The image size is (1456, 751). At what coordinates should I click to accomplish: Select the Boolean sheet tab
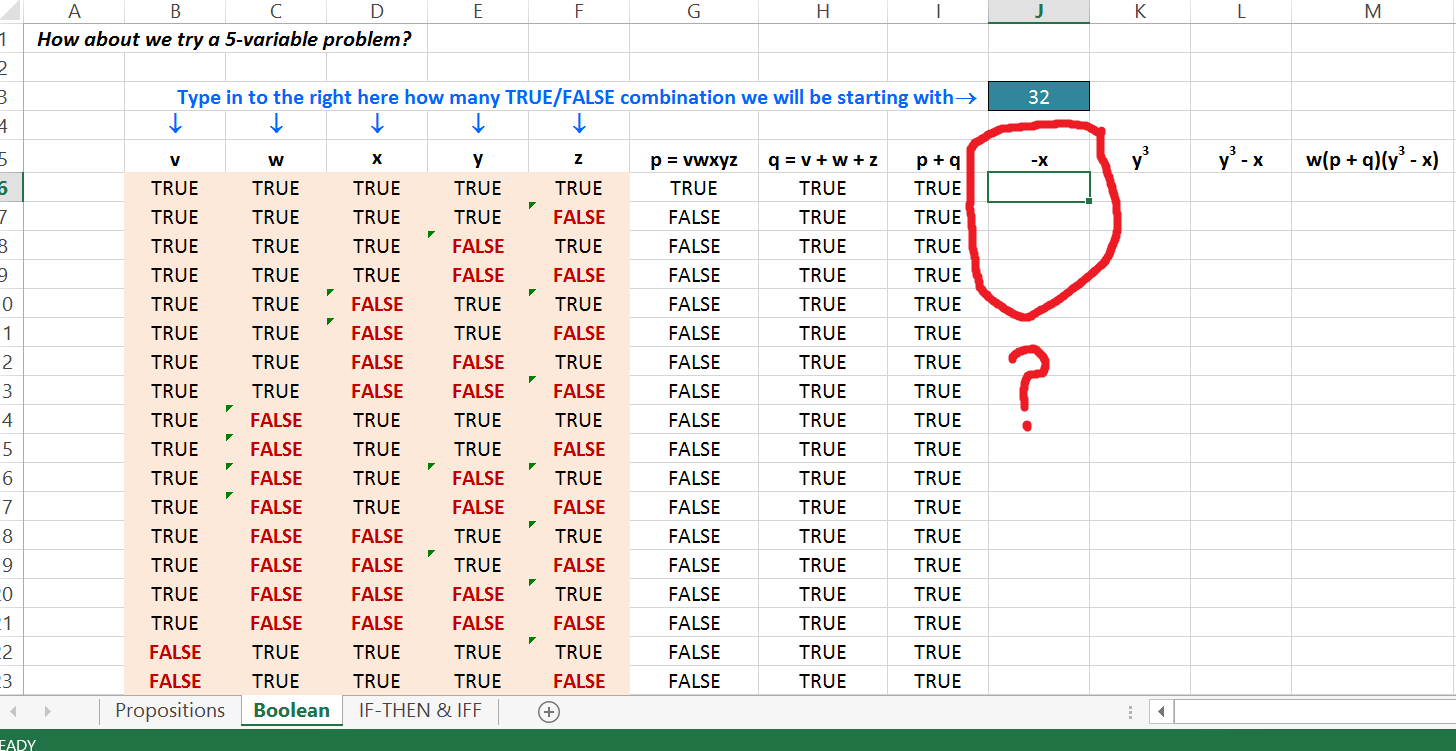291,710
